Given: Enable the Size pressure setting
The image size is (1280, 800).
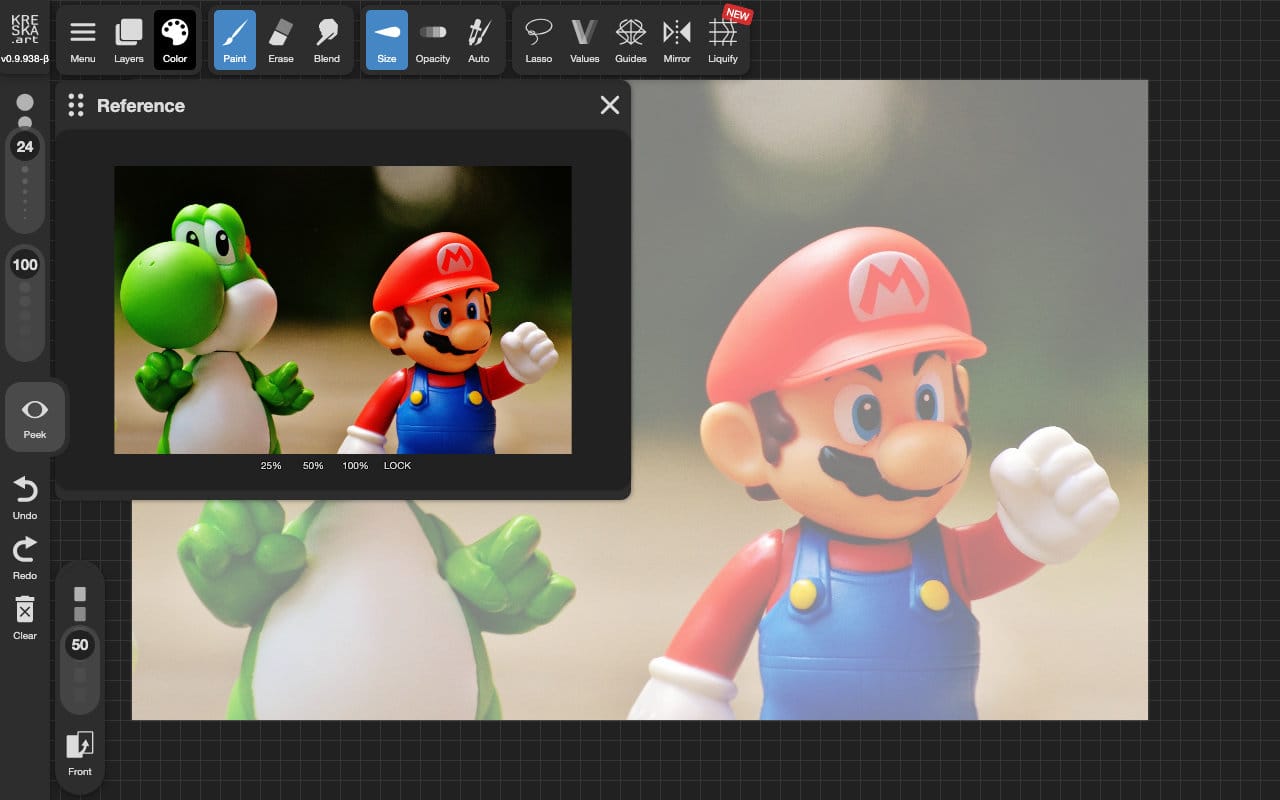Looking at the screenshot, I should coord(386,40).
